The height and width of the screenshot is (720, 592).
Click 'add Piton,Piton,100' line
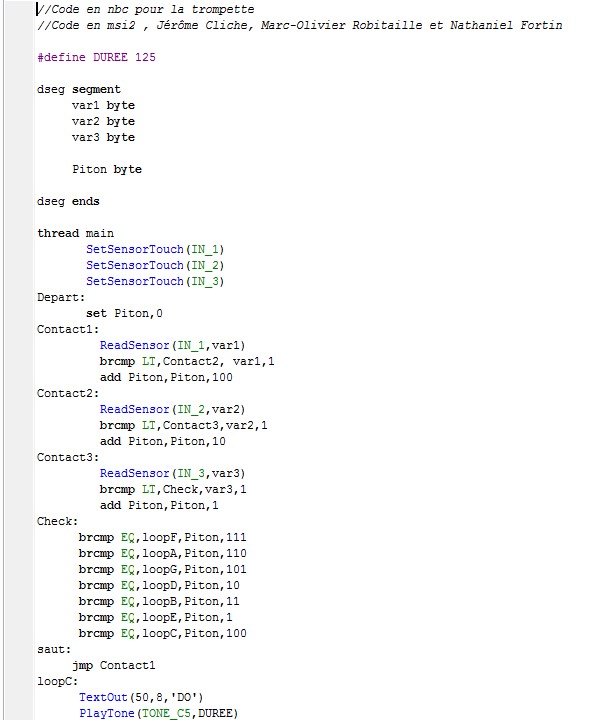pyautogui.click(x=166, y=377)
